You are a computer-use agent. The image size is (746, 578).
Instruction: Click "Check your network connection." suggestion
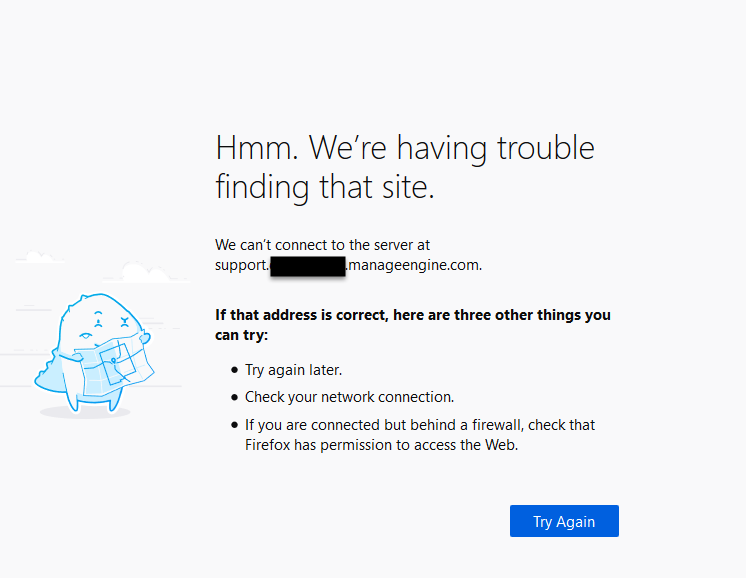point(350,397)
